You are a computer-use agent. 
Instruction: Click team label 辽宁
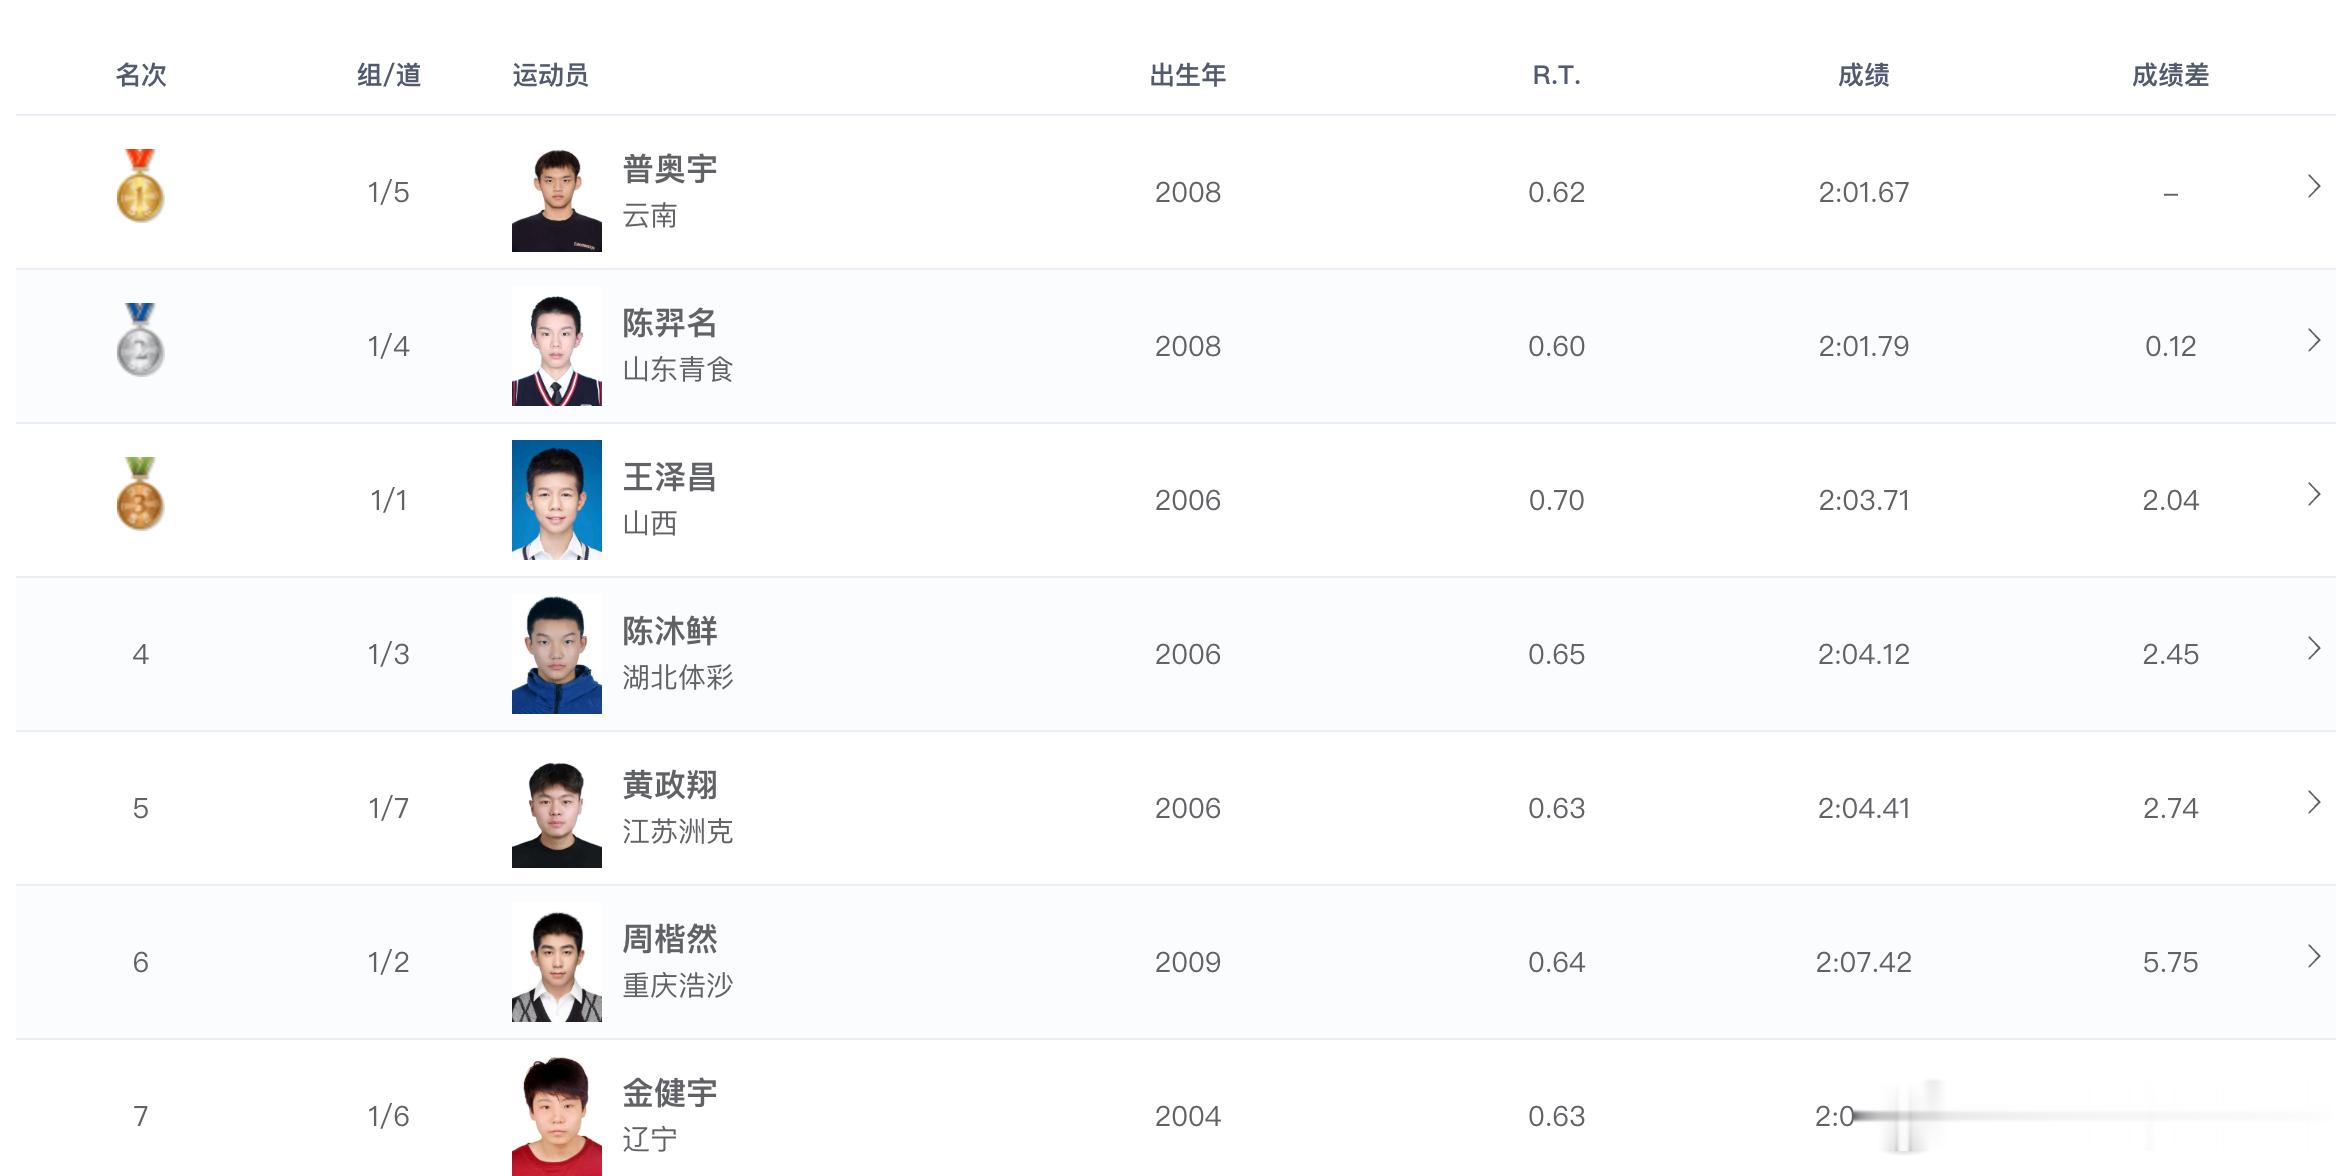pyautogui.click(x=650, y=1140)
